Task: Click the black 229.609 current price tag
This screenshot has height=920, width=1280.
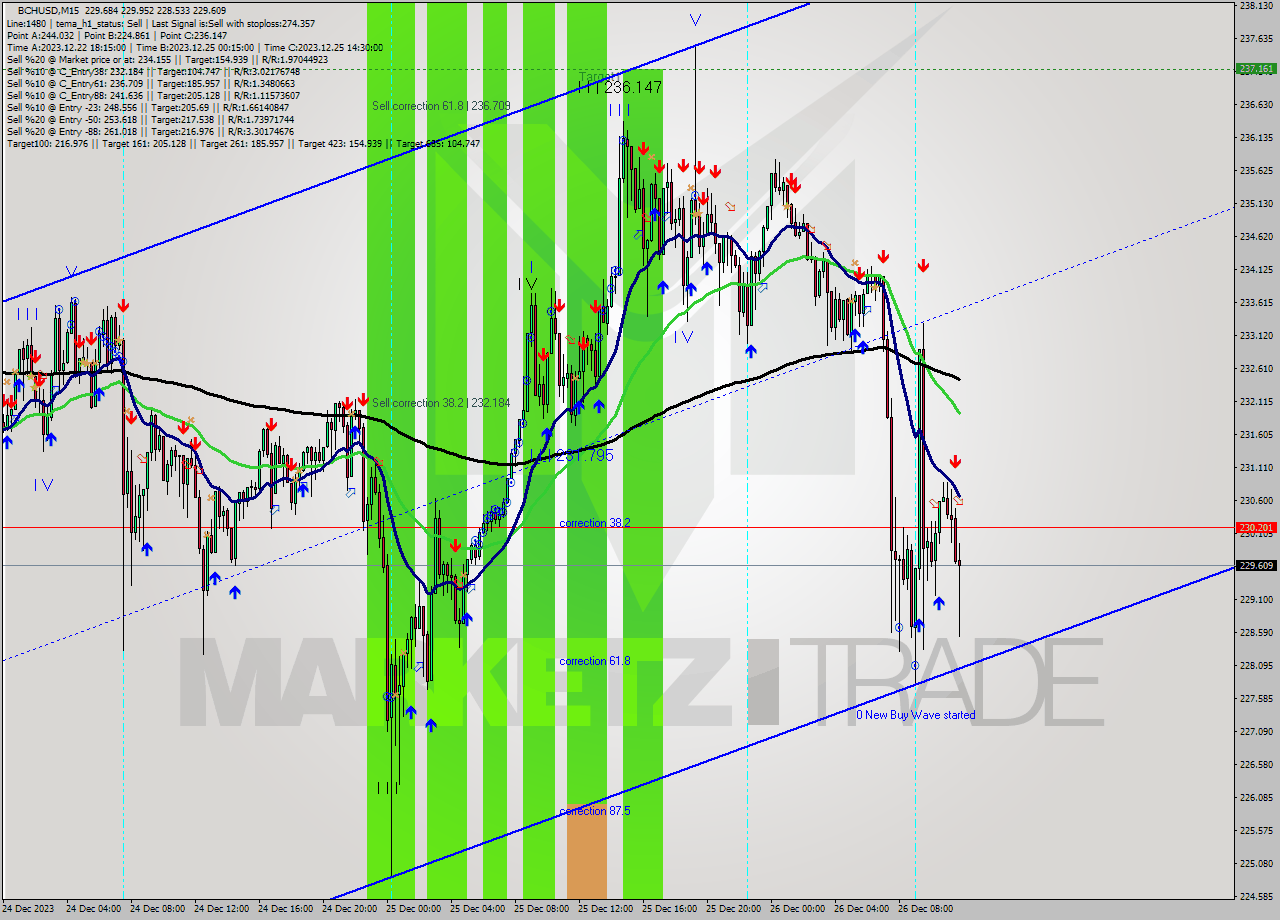Action: pos(1257,565)
